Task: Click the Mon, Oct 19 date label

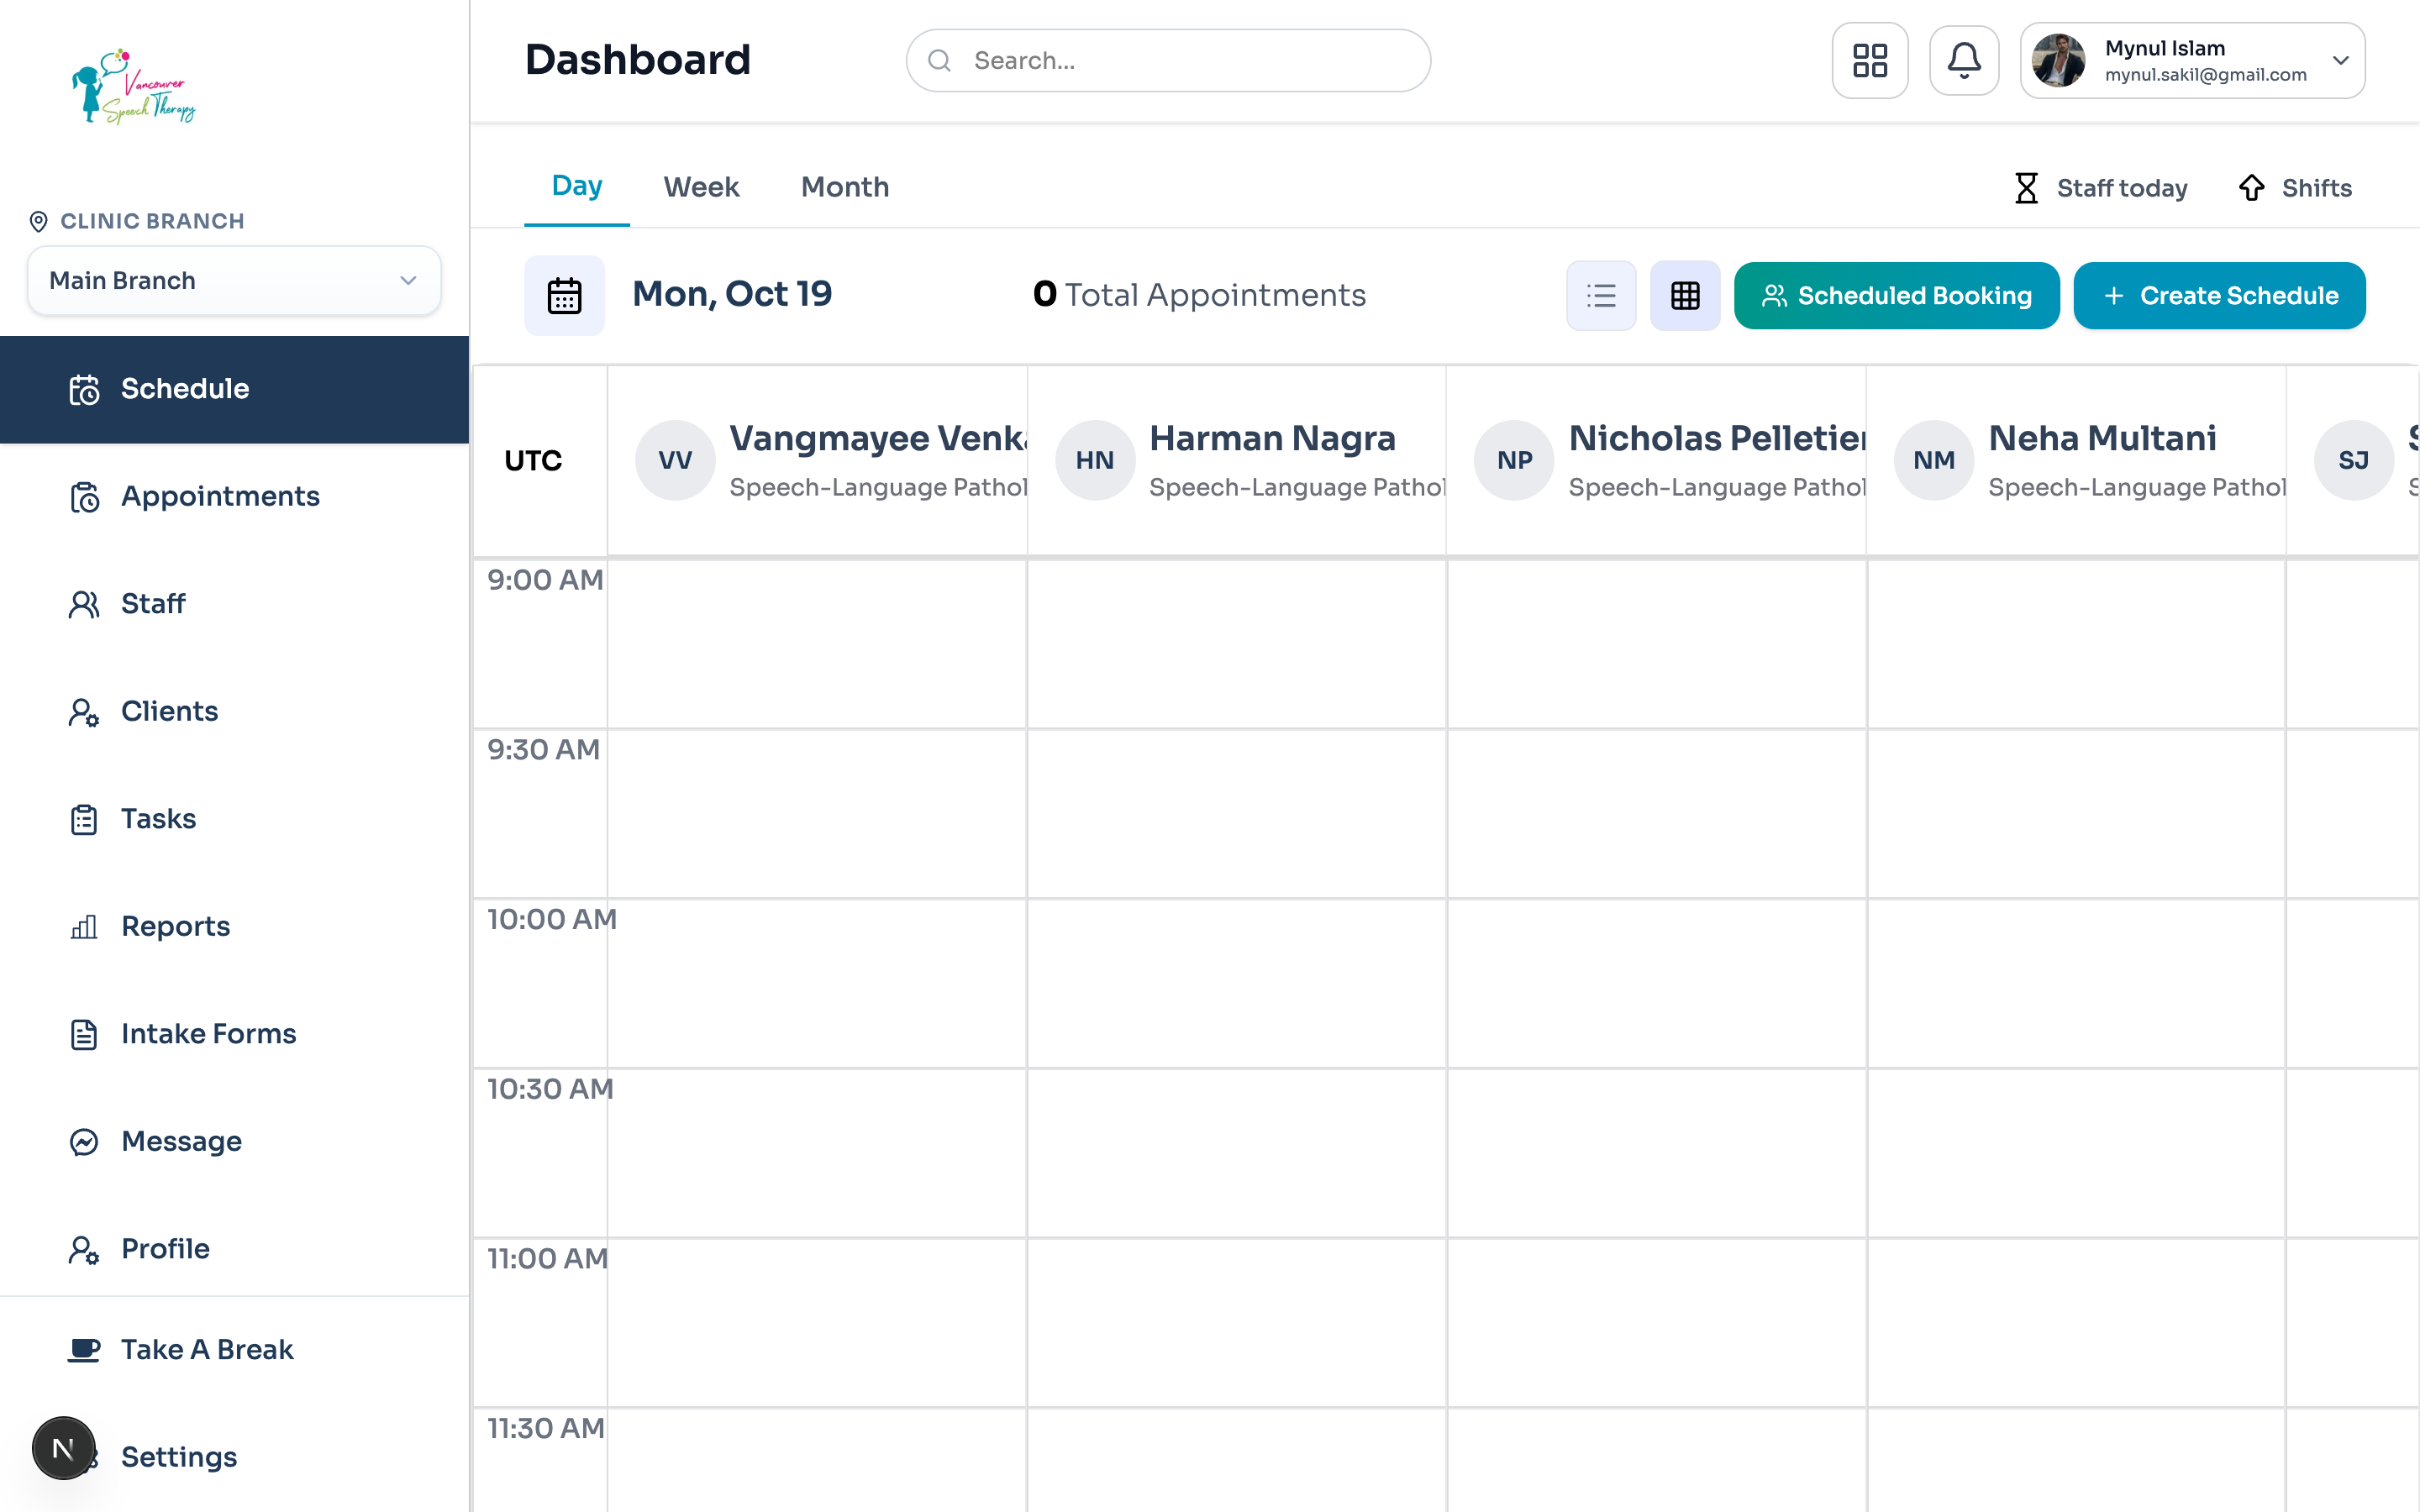Action: [x=732, y=294]
